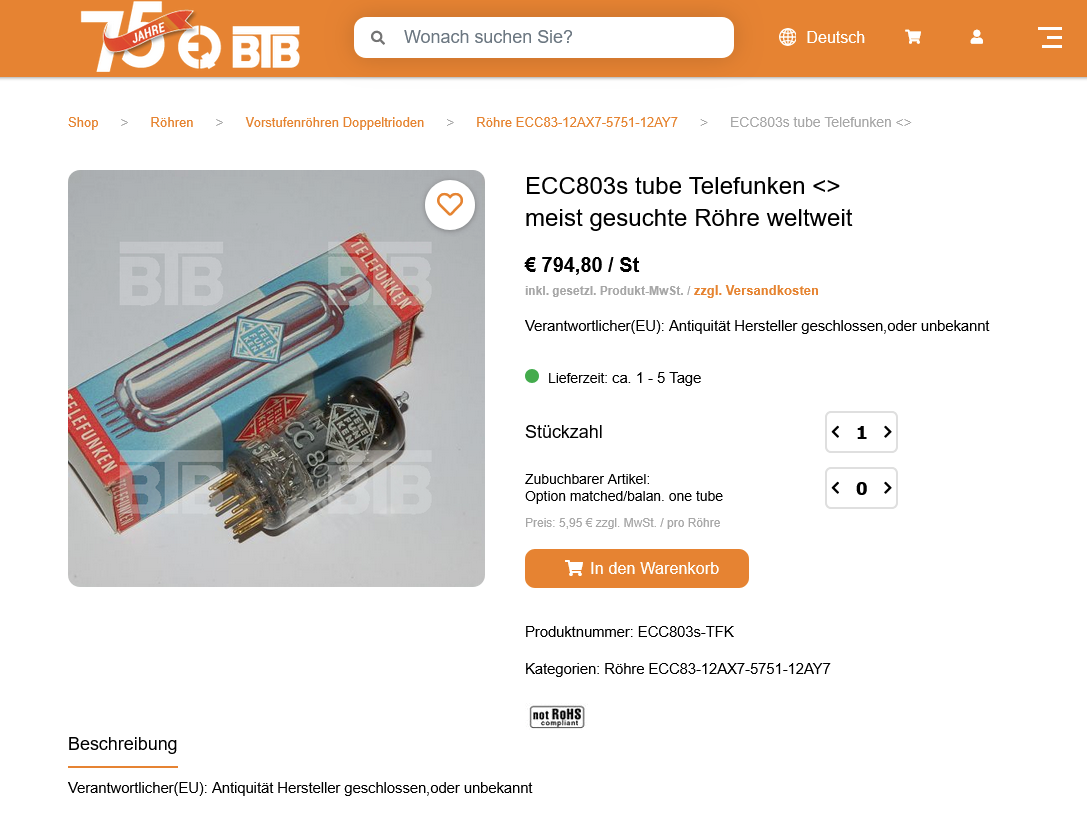
Task: Decrease Stückzahl quantity with left arrow
Action: (836, 432)
